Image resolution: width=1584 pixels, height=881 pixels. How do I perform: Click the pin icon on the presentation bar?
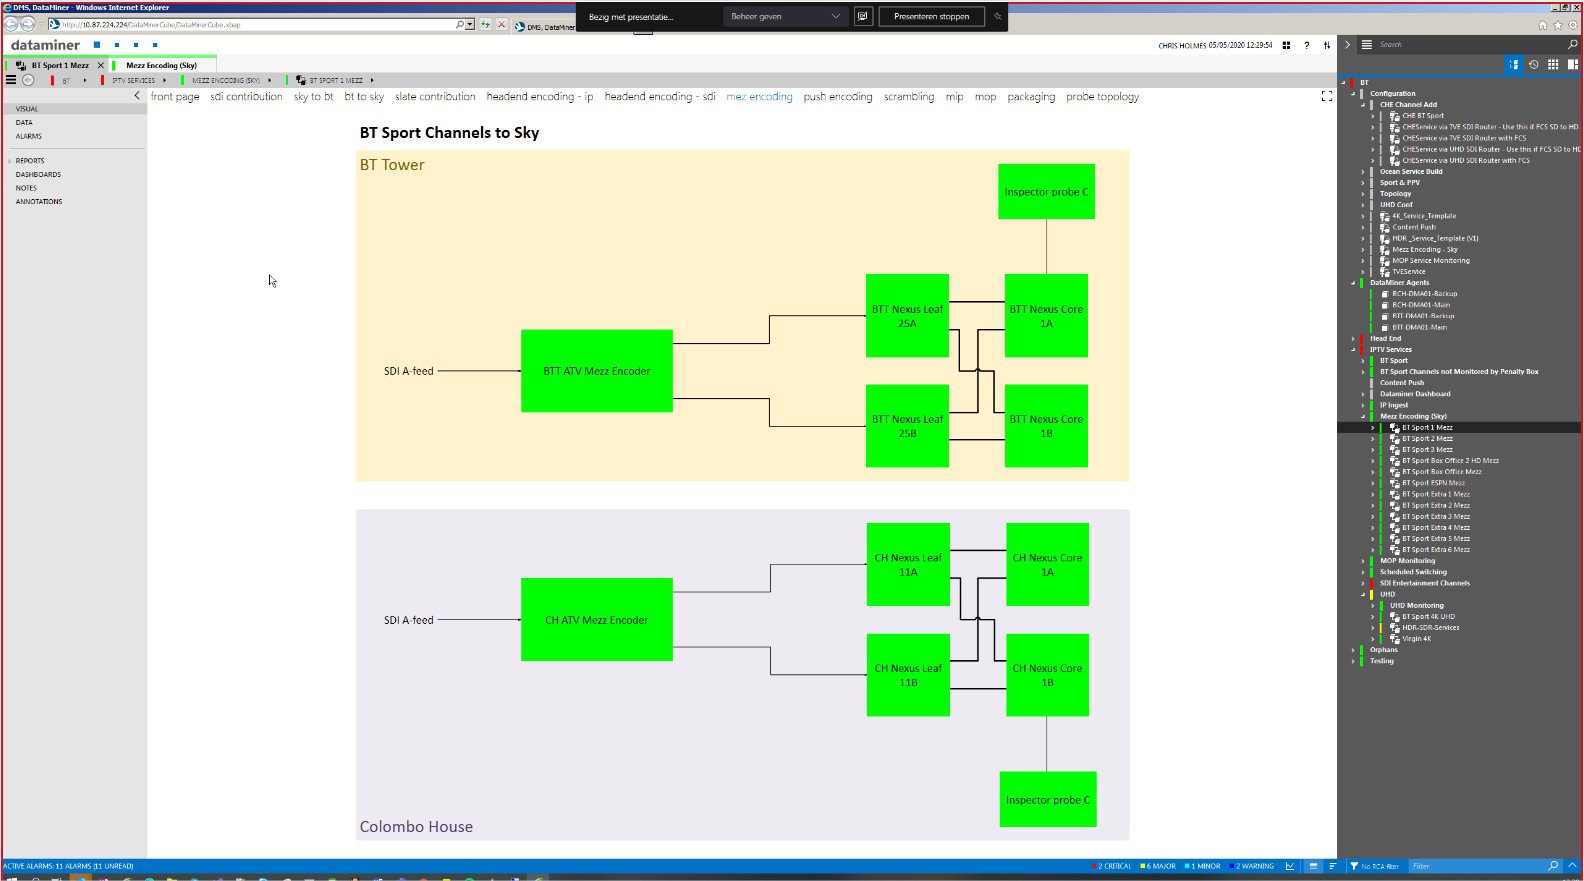click(997, 17)
